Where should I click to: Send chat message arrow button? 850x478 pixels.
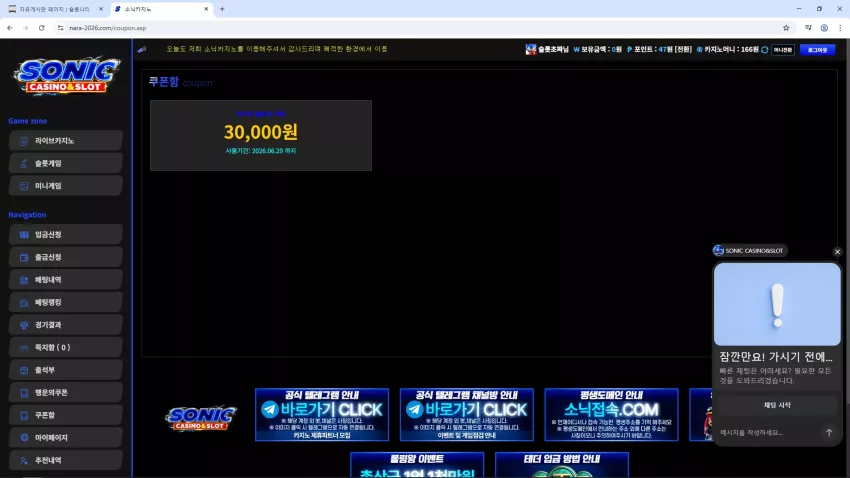point(829,432)
